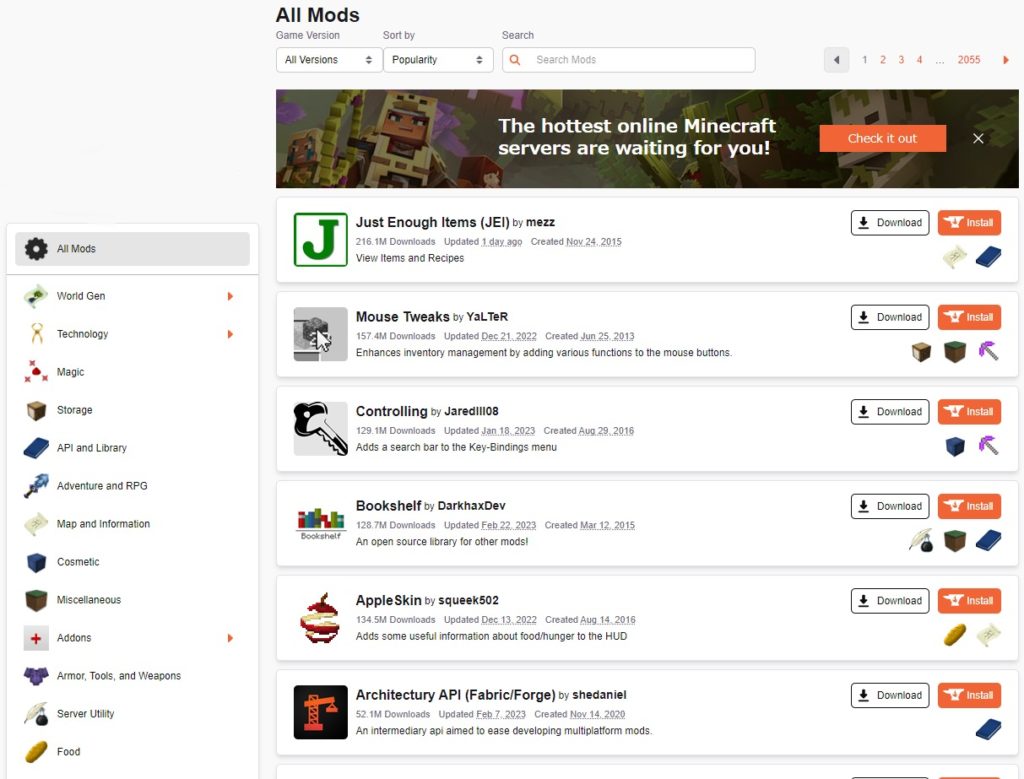Click the quill and ink icon on Bookshelf card

tap(921, 541)
